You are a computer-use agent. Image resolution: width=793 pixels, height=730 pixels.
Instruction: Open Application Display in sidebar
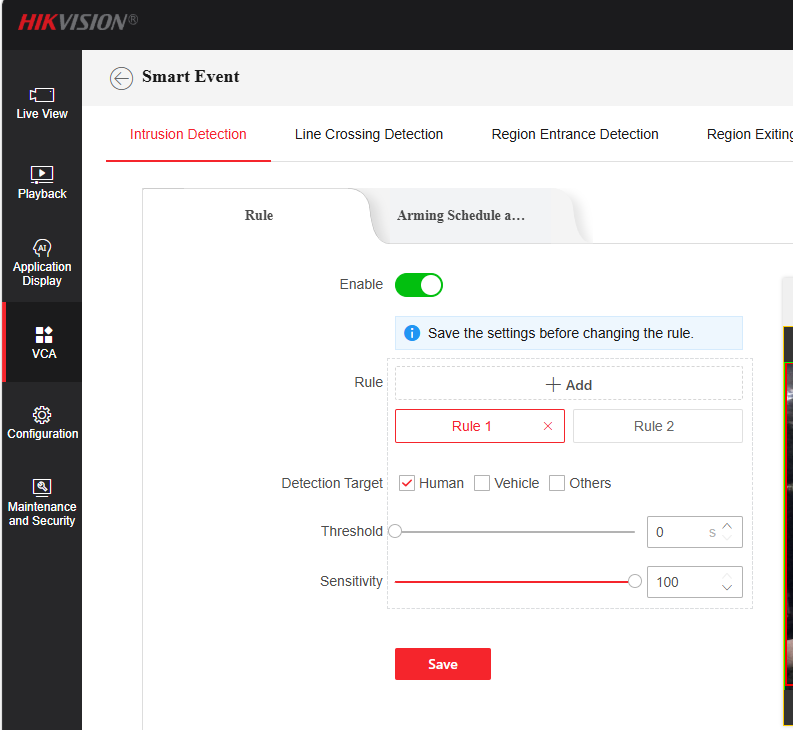(x=42, y=263)
